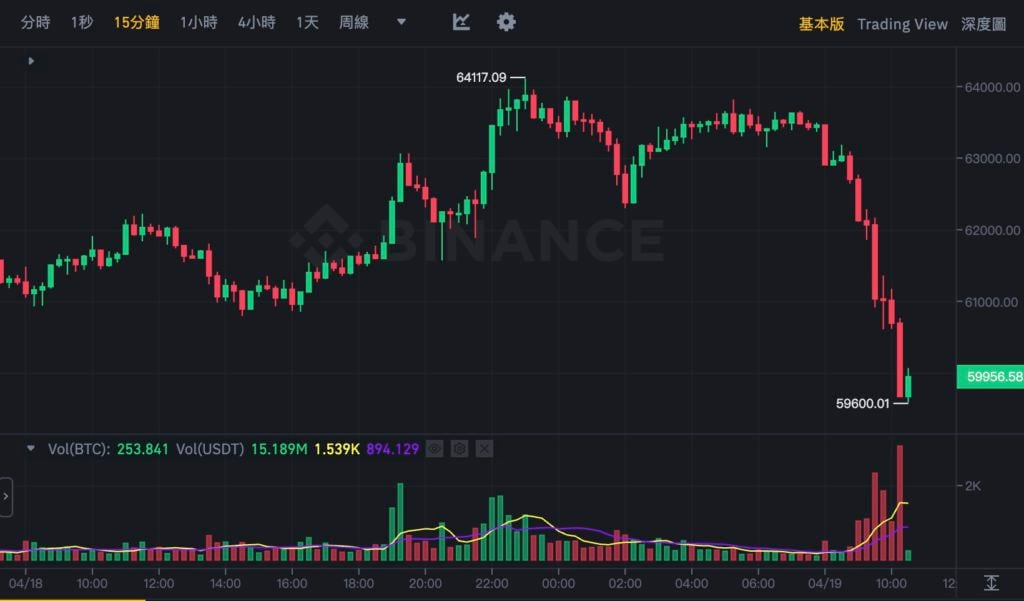The width and height of the screenshot is (1024, 601).
Task: Click the auto-scale icon at bottom right
Action: click(991, 583)
